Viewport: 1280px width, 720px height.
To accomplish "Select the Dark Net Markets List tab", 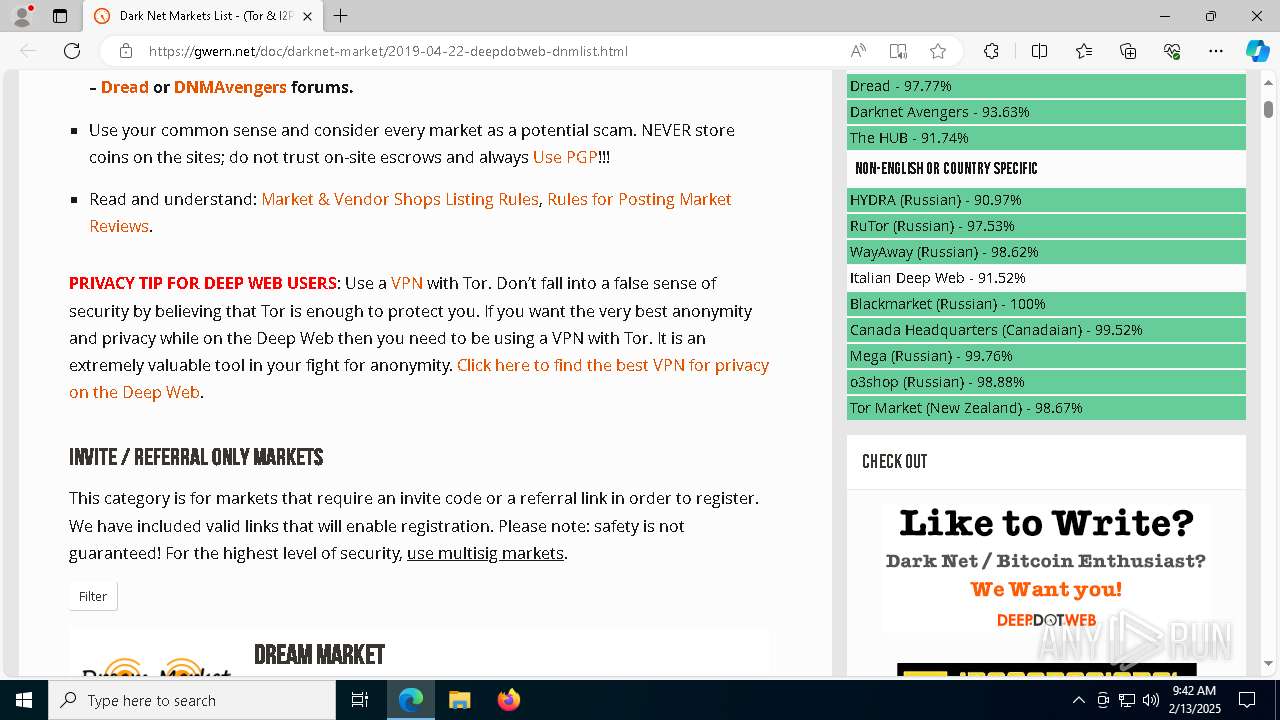I will pos(203,16).
